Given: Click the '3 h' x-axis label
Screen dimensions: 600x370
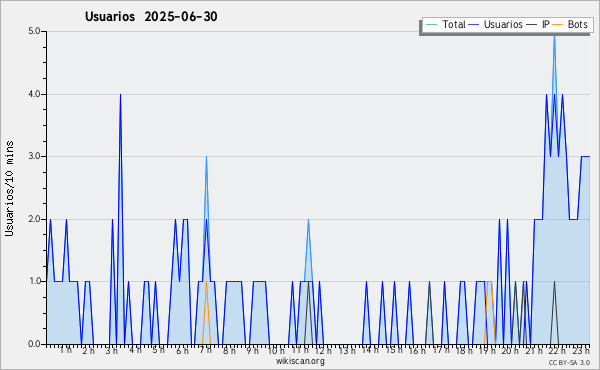Looking at the screenshot, I should coord(111,350).
